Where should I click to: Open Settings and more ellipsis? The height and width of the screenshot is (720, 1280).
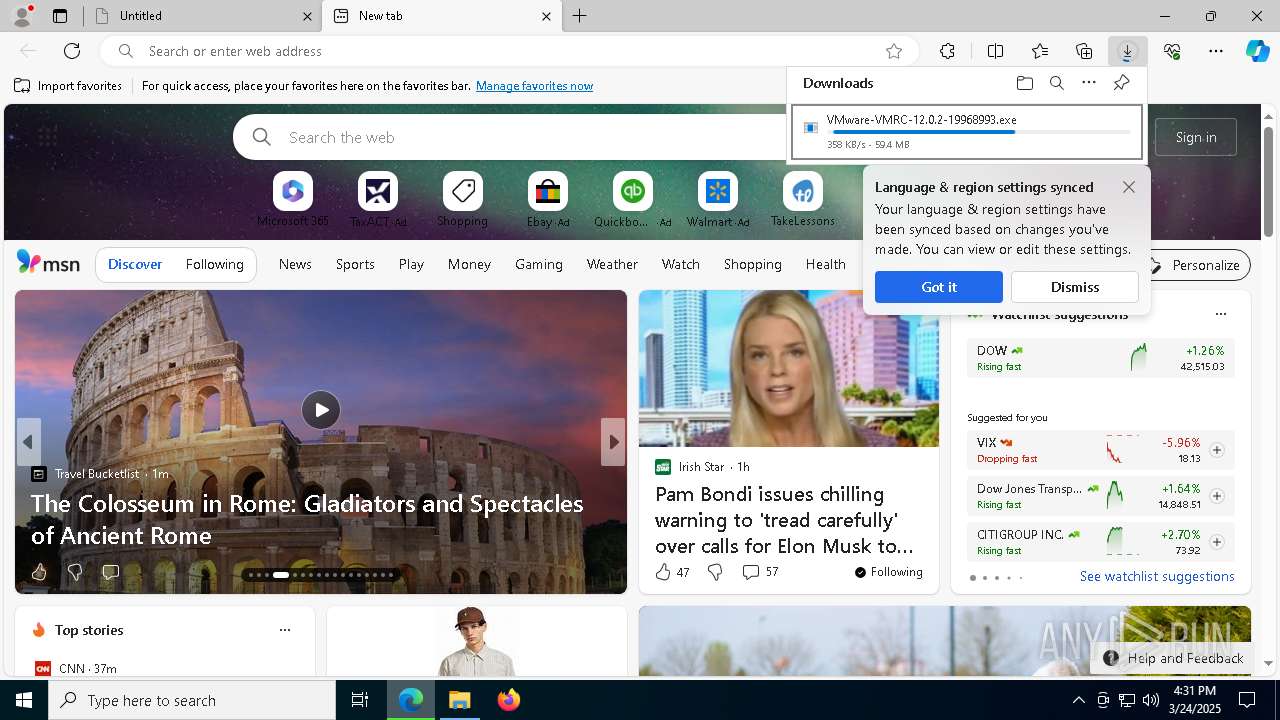coord(1216,51)
